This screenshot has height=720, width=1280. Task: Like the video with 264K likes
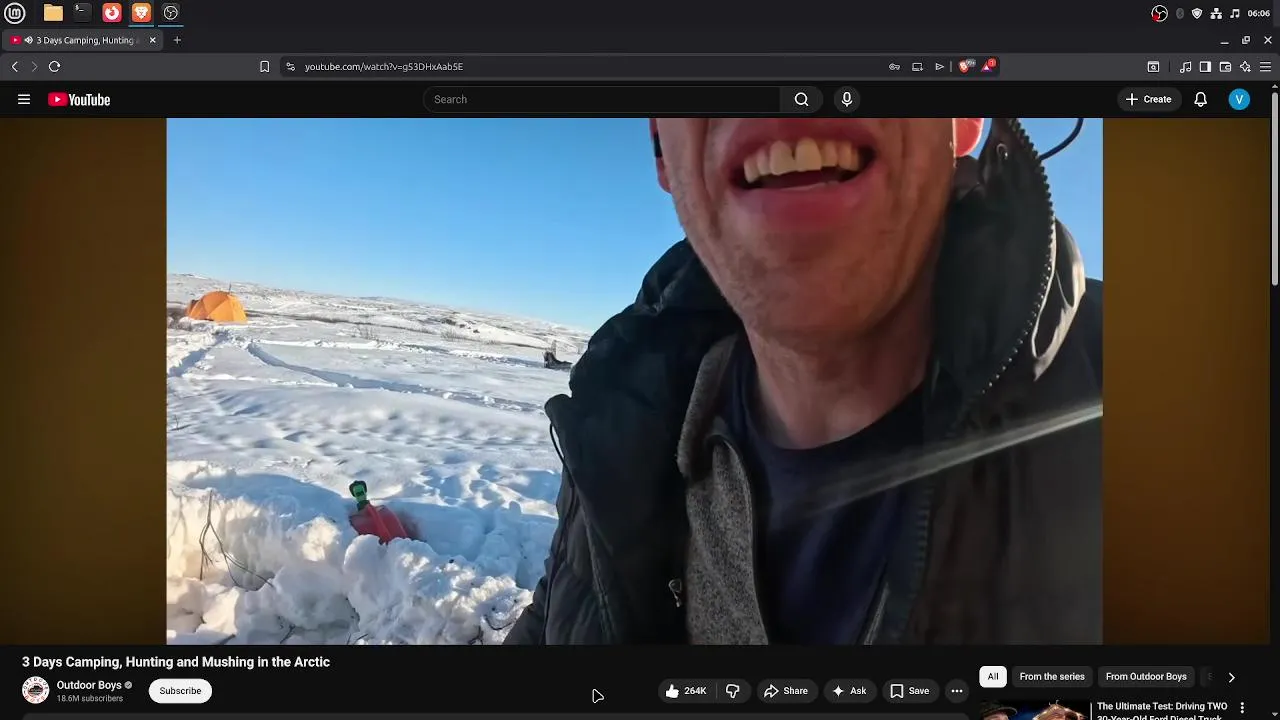(686, 691)
